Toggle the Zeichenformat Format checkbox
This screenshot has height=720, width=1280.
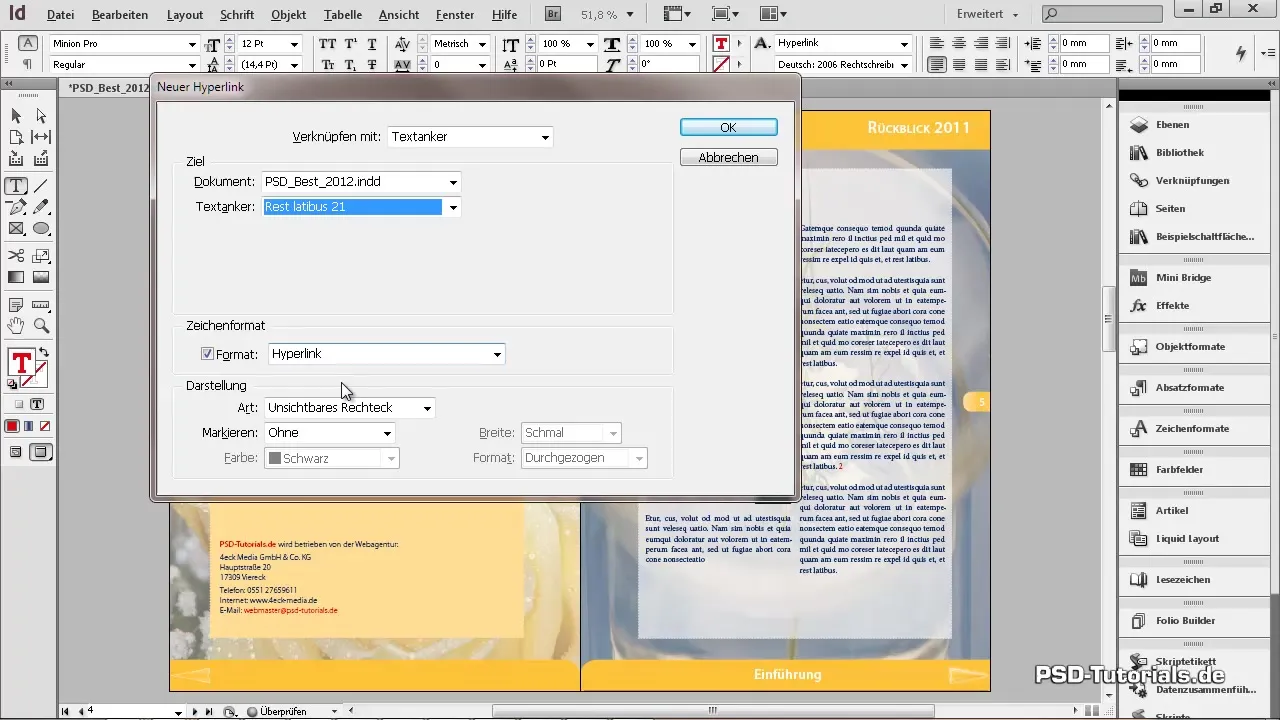click(x=207, y=354)
